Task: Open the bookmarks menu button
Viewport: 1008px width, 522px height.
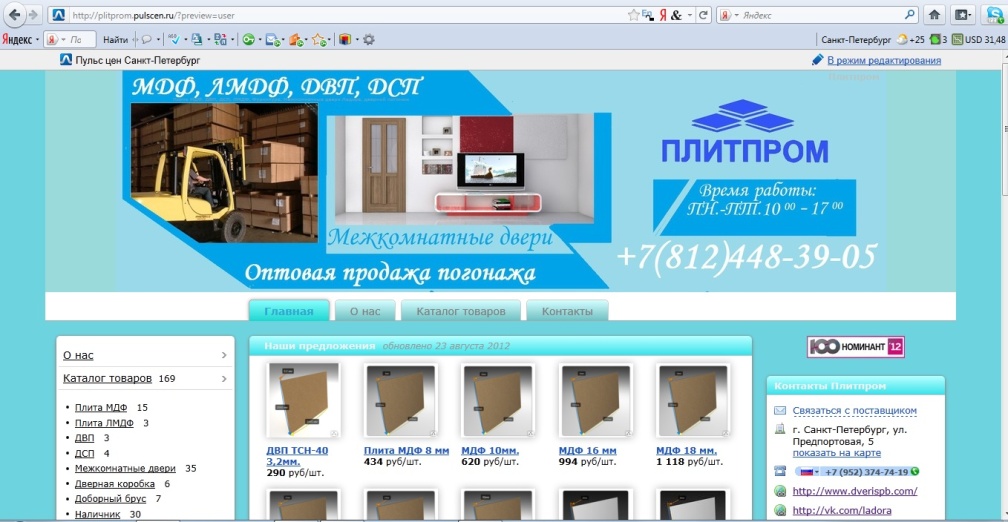Action: point(962,15)
